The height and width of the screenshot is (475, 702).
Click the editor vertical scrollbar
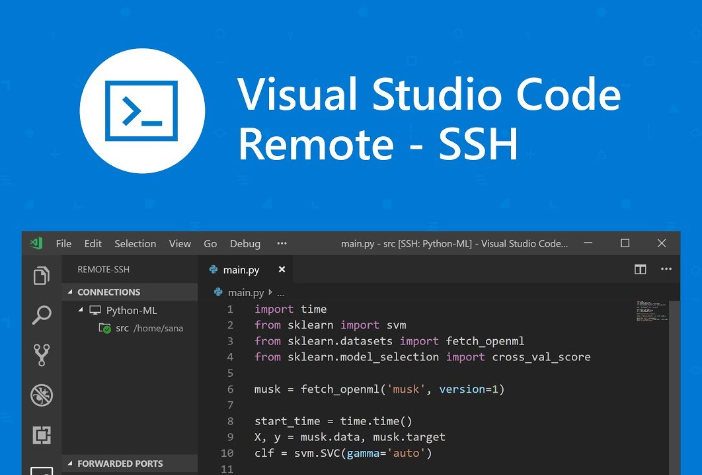pyautogui.click(x=674, y=387)
